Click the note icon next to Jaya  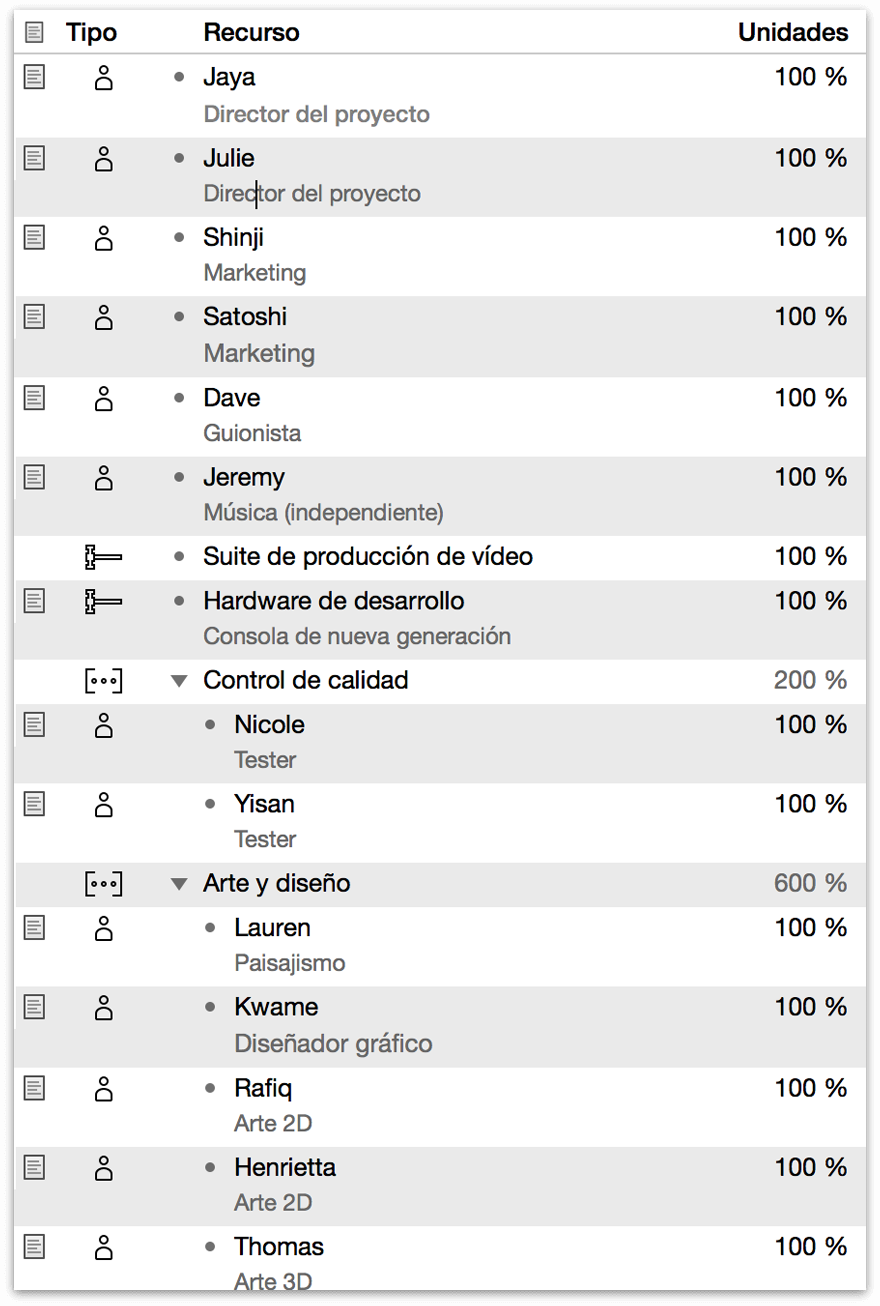(31, 77)
